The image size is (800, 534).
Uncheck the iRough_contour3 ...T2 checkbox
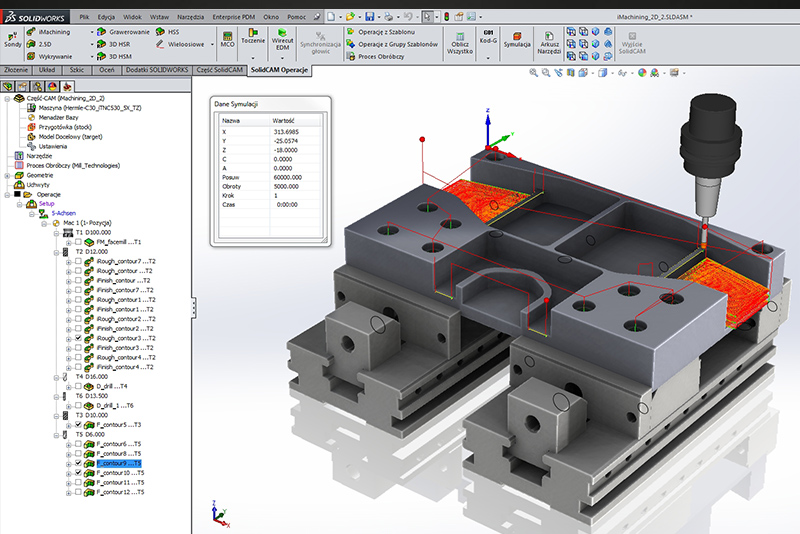click(79, 338)
